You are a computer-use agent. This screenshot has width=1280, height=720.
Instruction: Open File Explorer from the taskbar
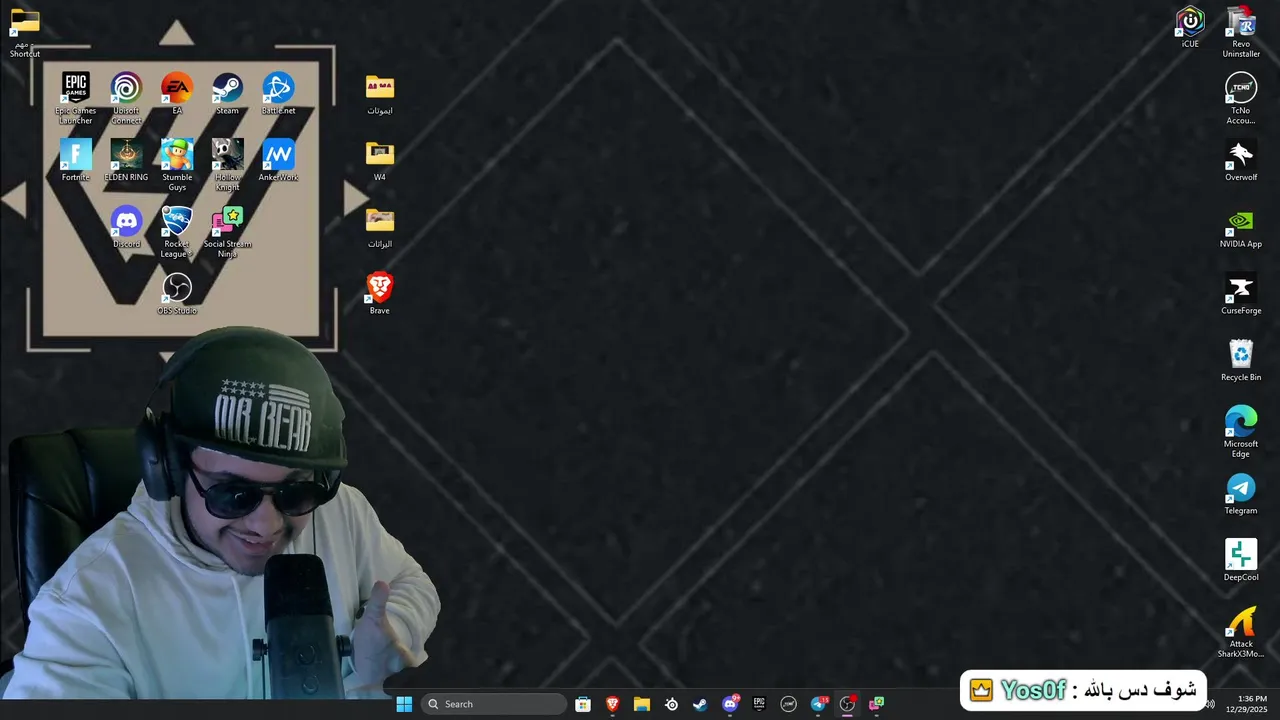pyautogui.click(x=642, y=704)
